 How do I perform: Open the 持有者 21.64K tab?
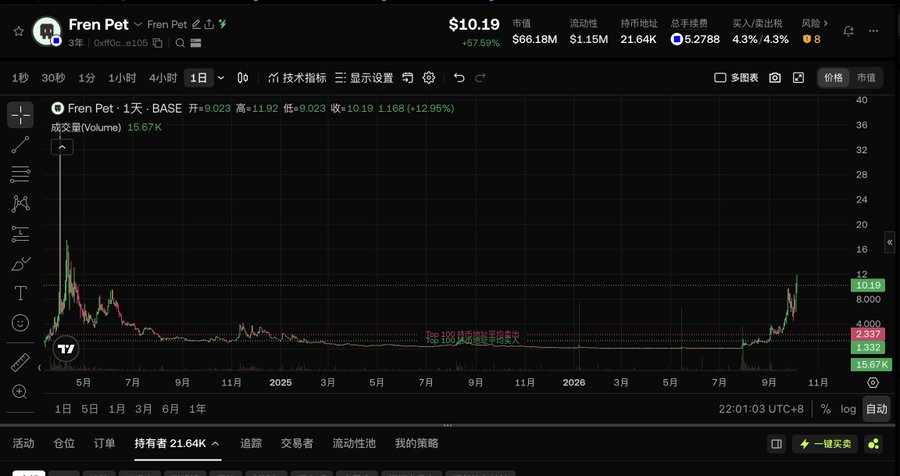[177, 443]
